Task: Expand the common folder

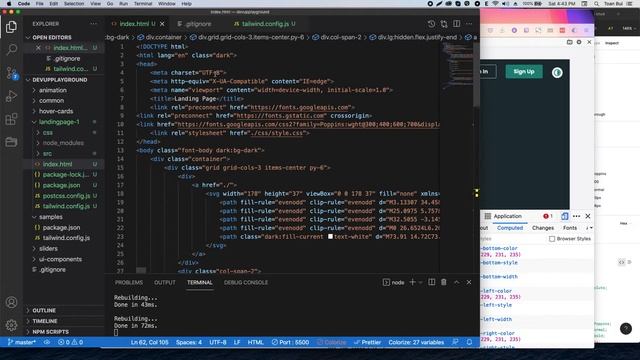Action: 51,100
